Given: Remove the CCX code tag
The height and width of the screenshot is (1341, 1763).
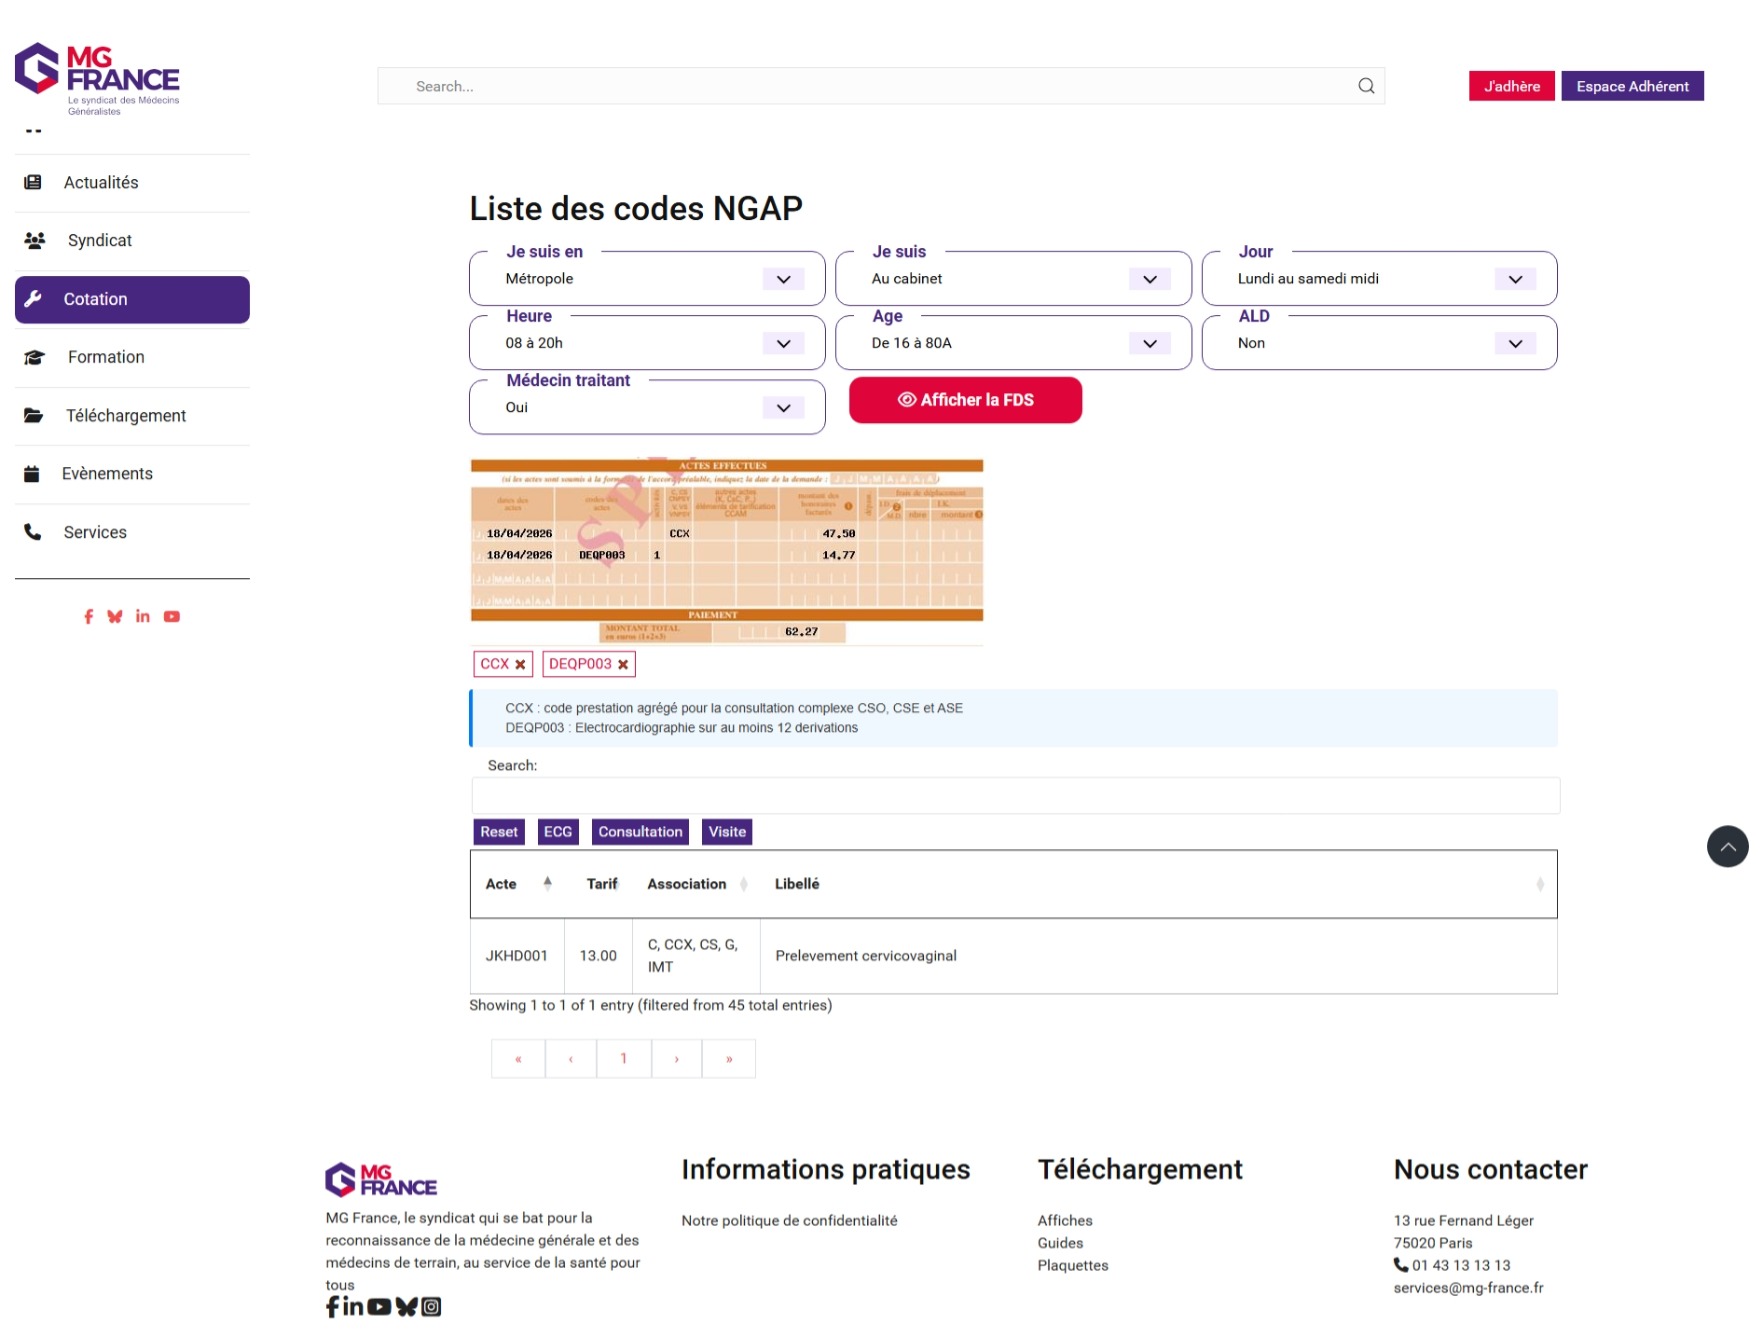Looking at the screenshot, I should pyautogui.click(x=520, y=664).
